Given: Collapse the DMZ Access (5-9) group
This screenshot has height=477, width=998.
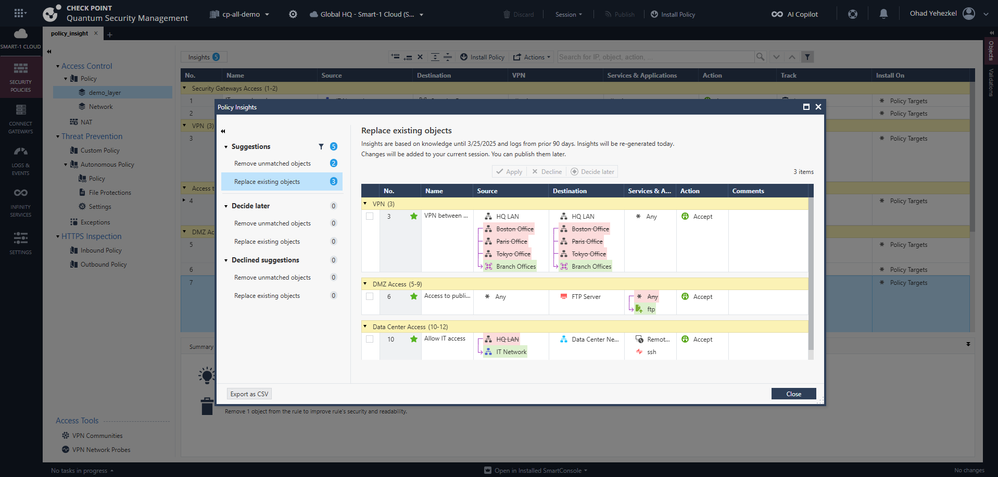Looking at the screenshot, I should (x=365, y=283).
